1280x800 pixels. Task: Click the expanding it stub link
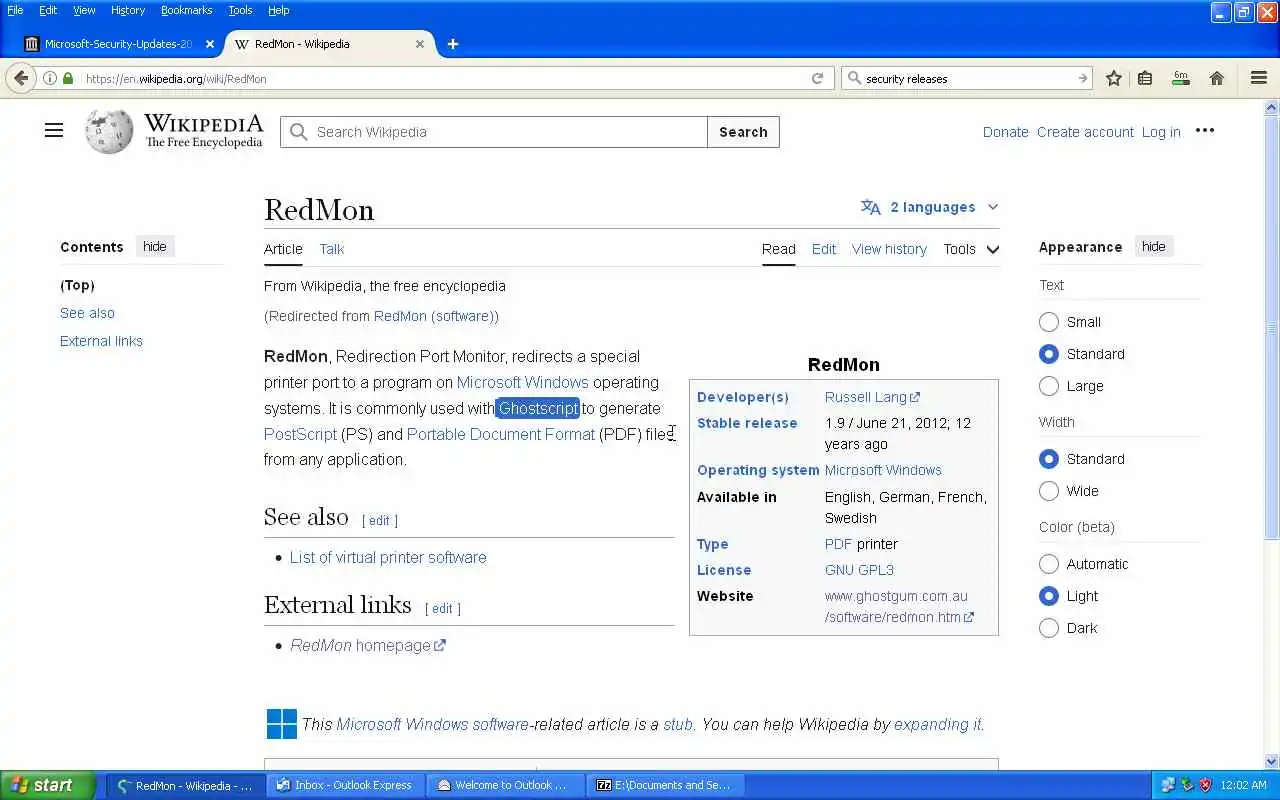pos(937,724)
